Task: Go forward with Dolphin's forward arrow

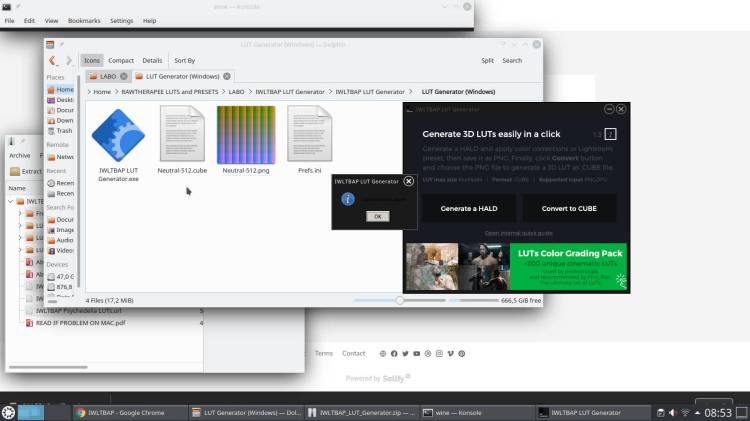Action: [x=68, y=60]
